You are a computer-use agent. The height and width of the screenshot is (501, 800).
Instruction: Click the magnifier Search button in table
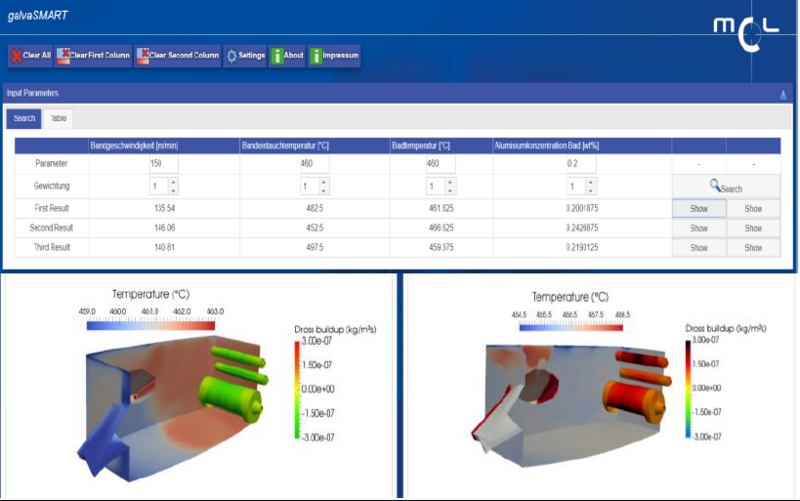point(726,187)
